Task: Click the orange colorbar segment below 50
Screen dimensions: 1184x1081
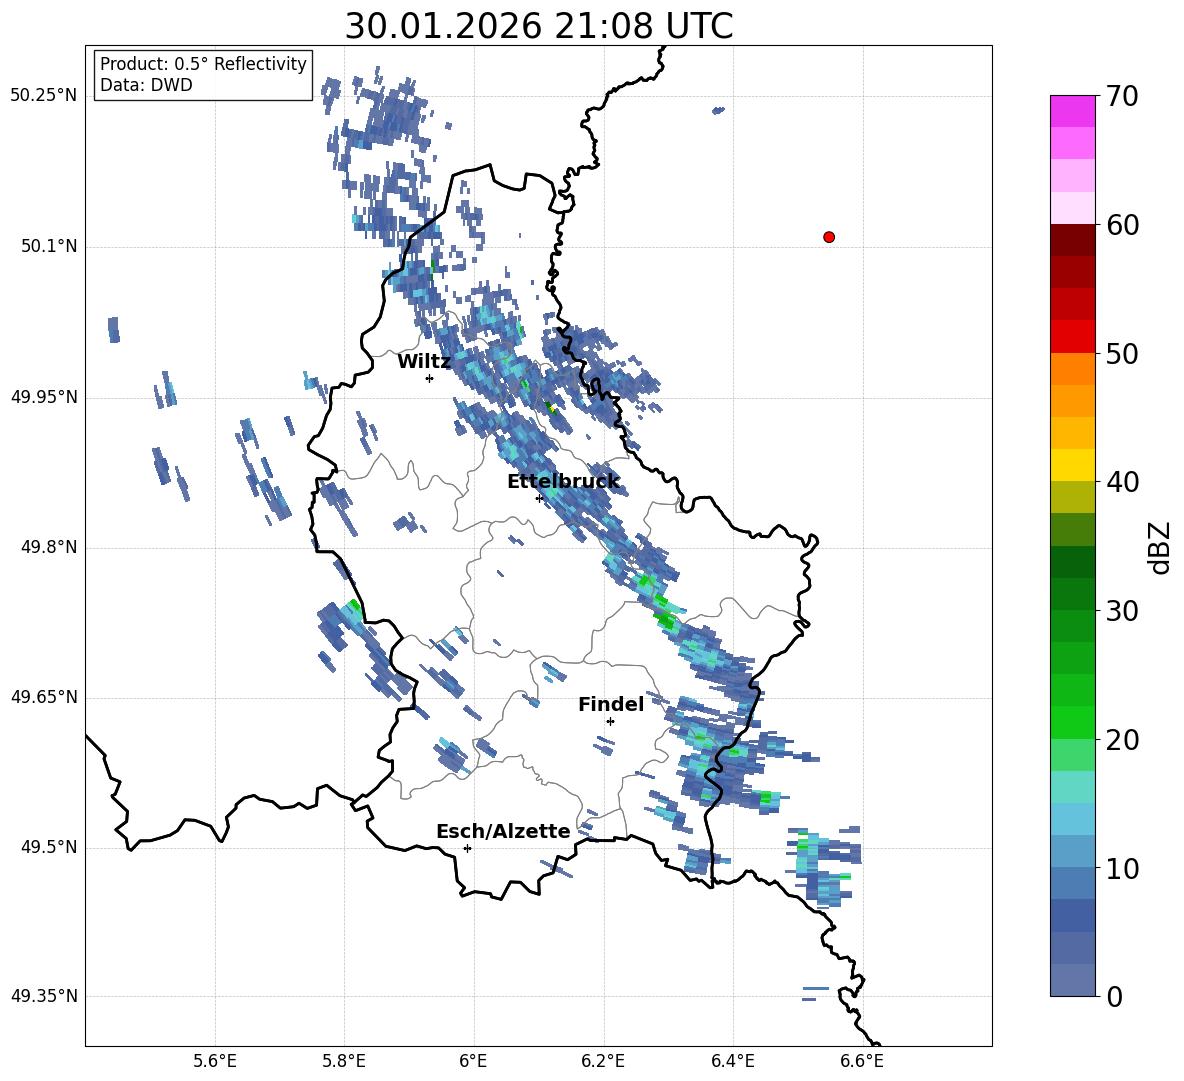Action: (1073, 369)
